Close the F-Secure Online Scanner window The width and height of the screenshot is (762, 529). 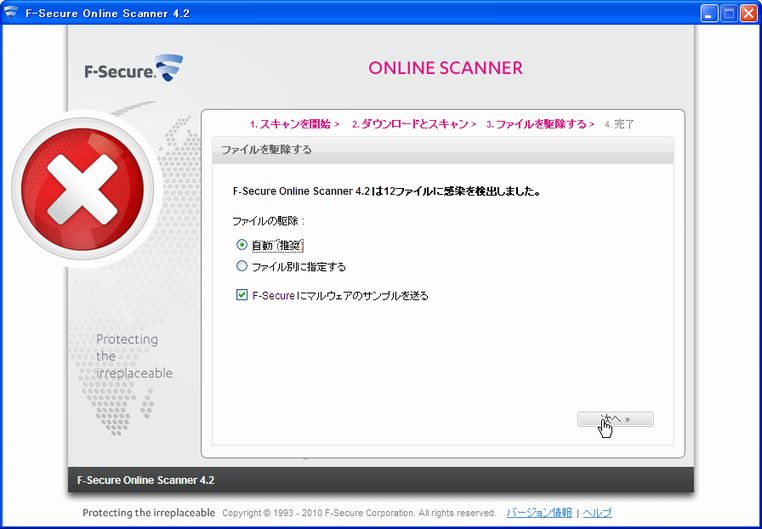point(748,13)
